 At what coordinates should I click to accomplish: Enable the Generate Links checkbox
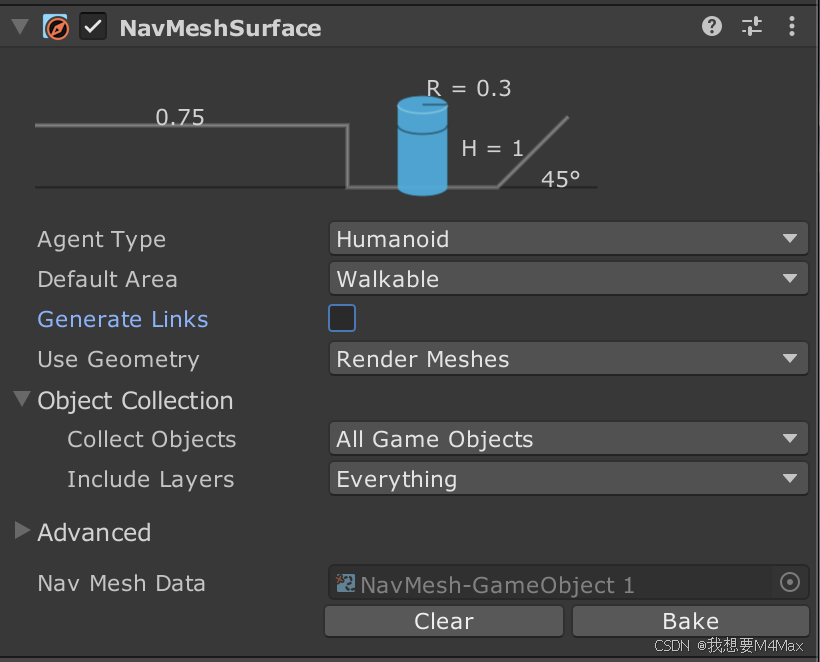tap(342, 319)
